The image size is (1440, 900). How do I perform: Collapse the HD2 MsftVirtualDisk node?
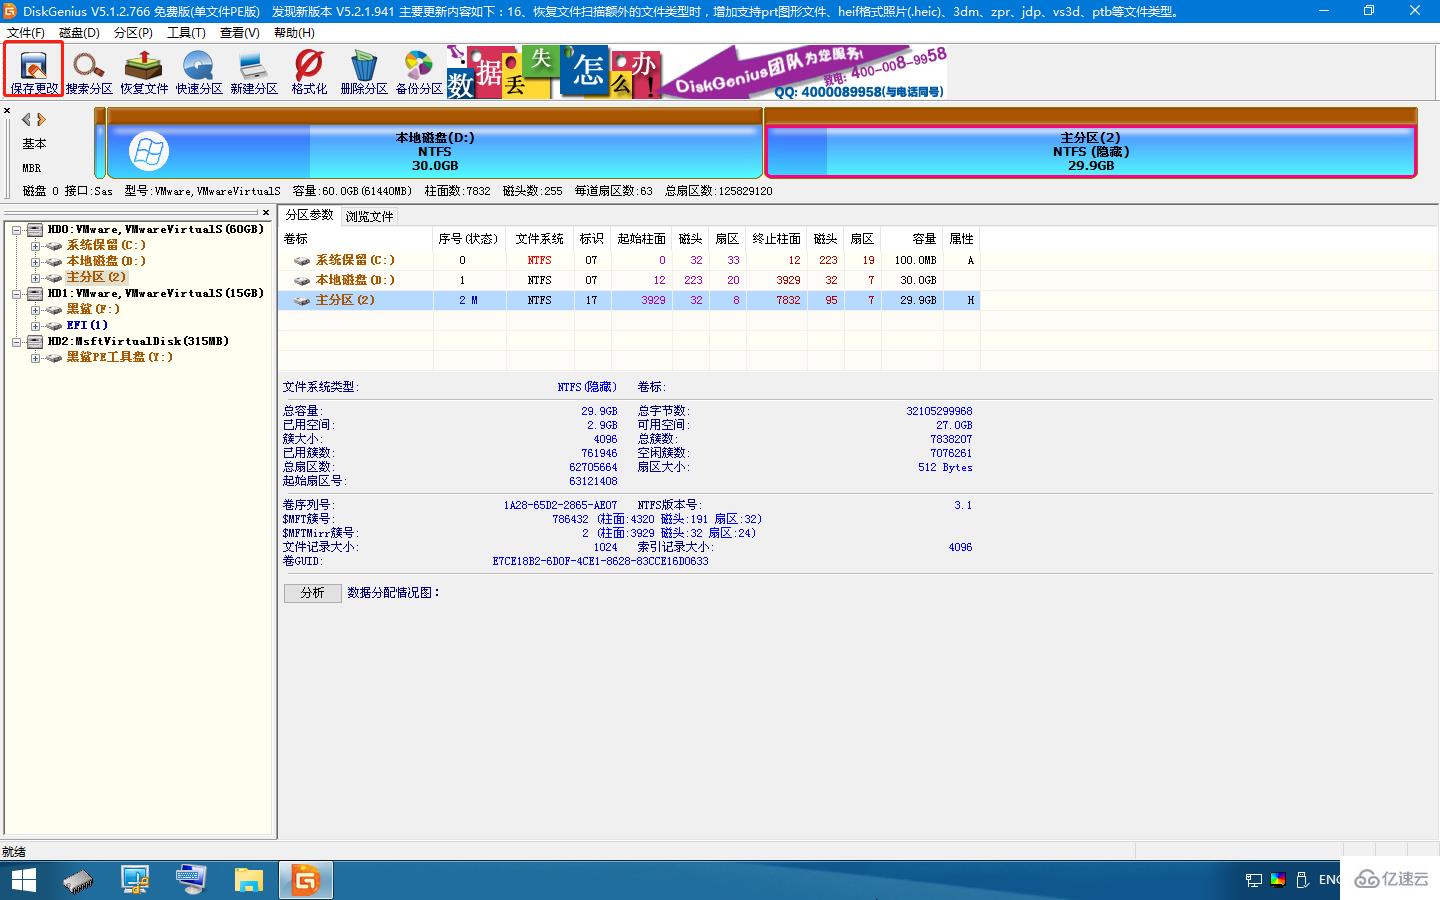[x=17, y=342]
